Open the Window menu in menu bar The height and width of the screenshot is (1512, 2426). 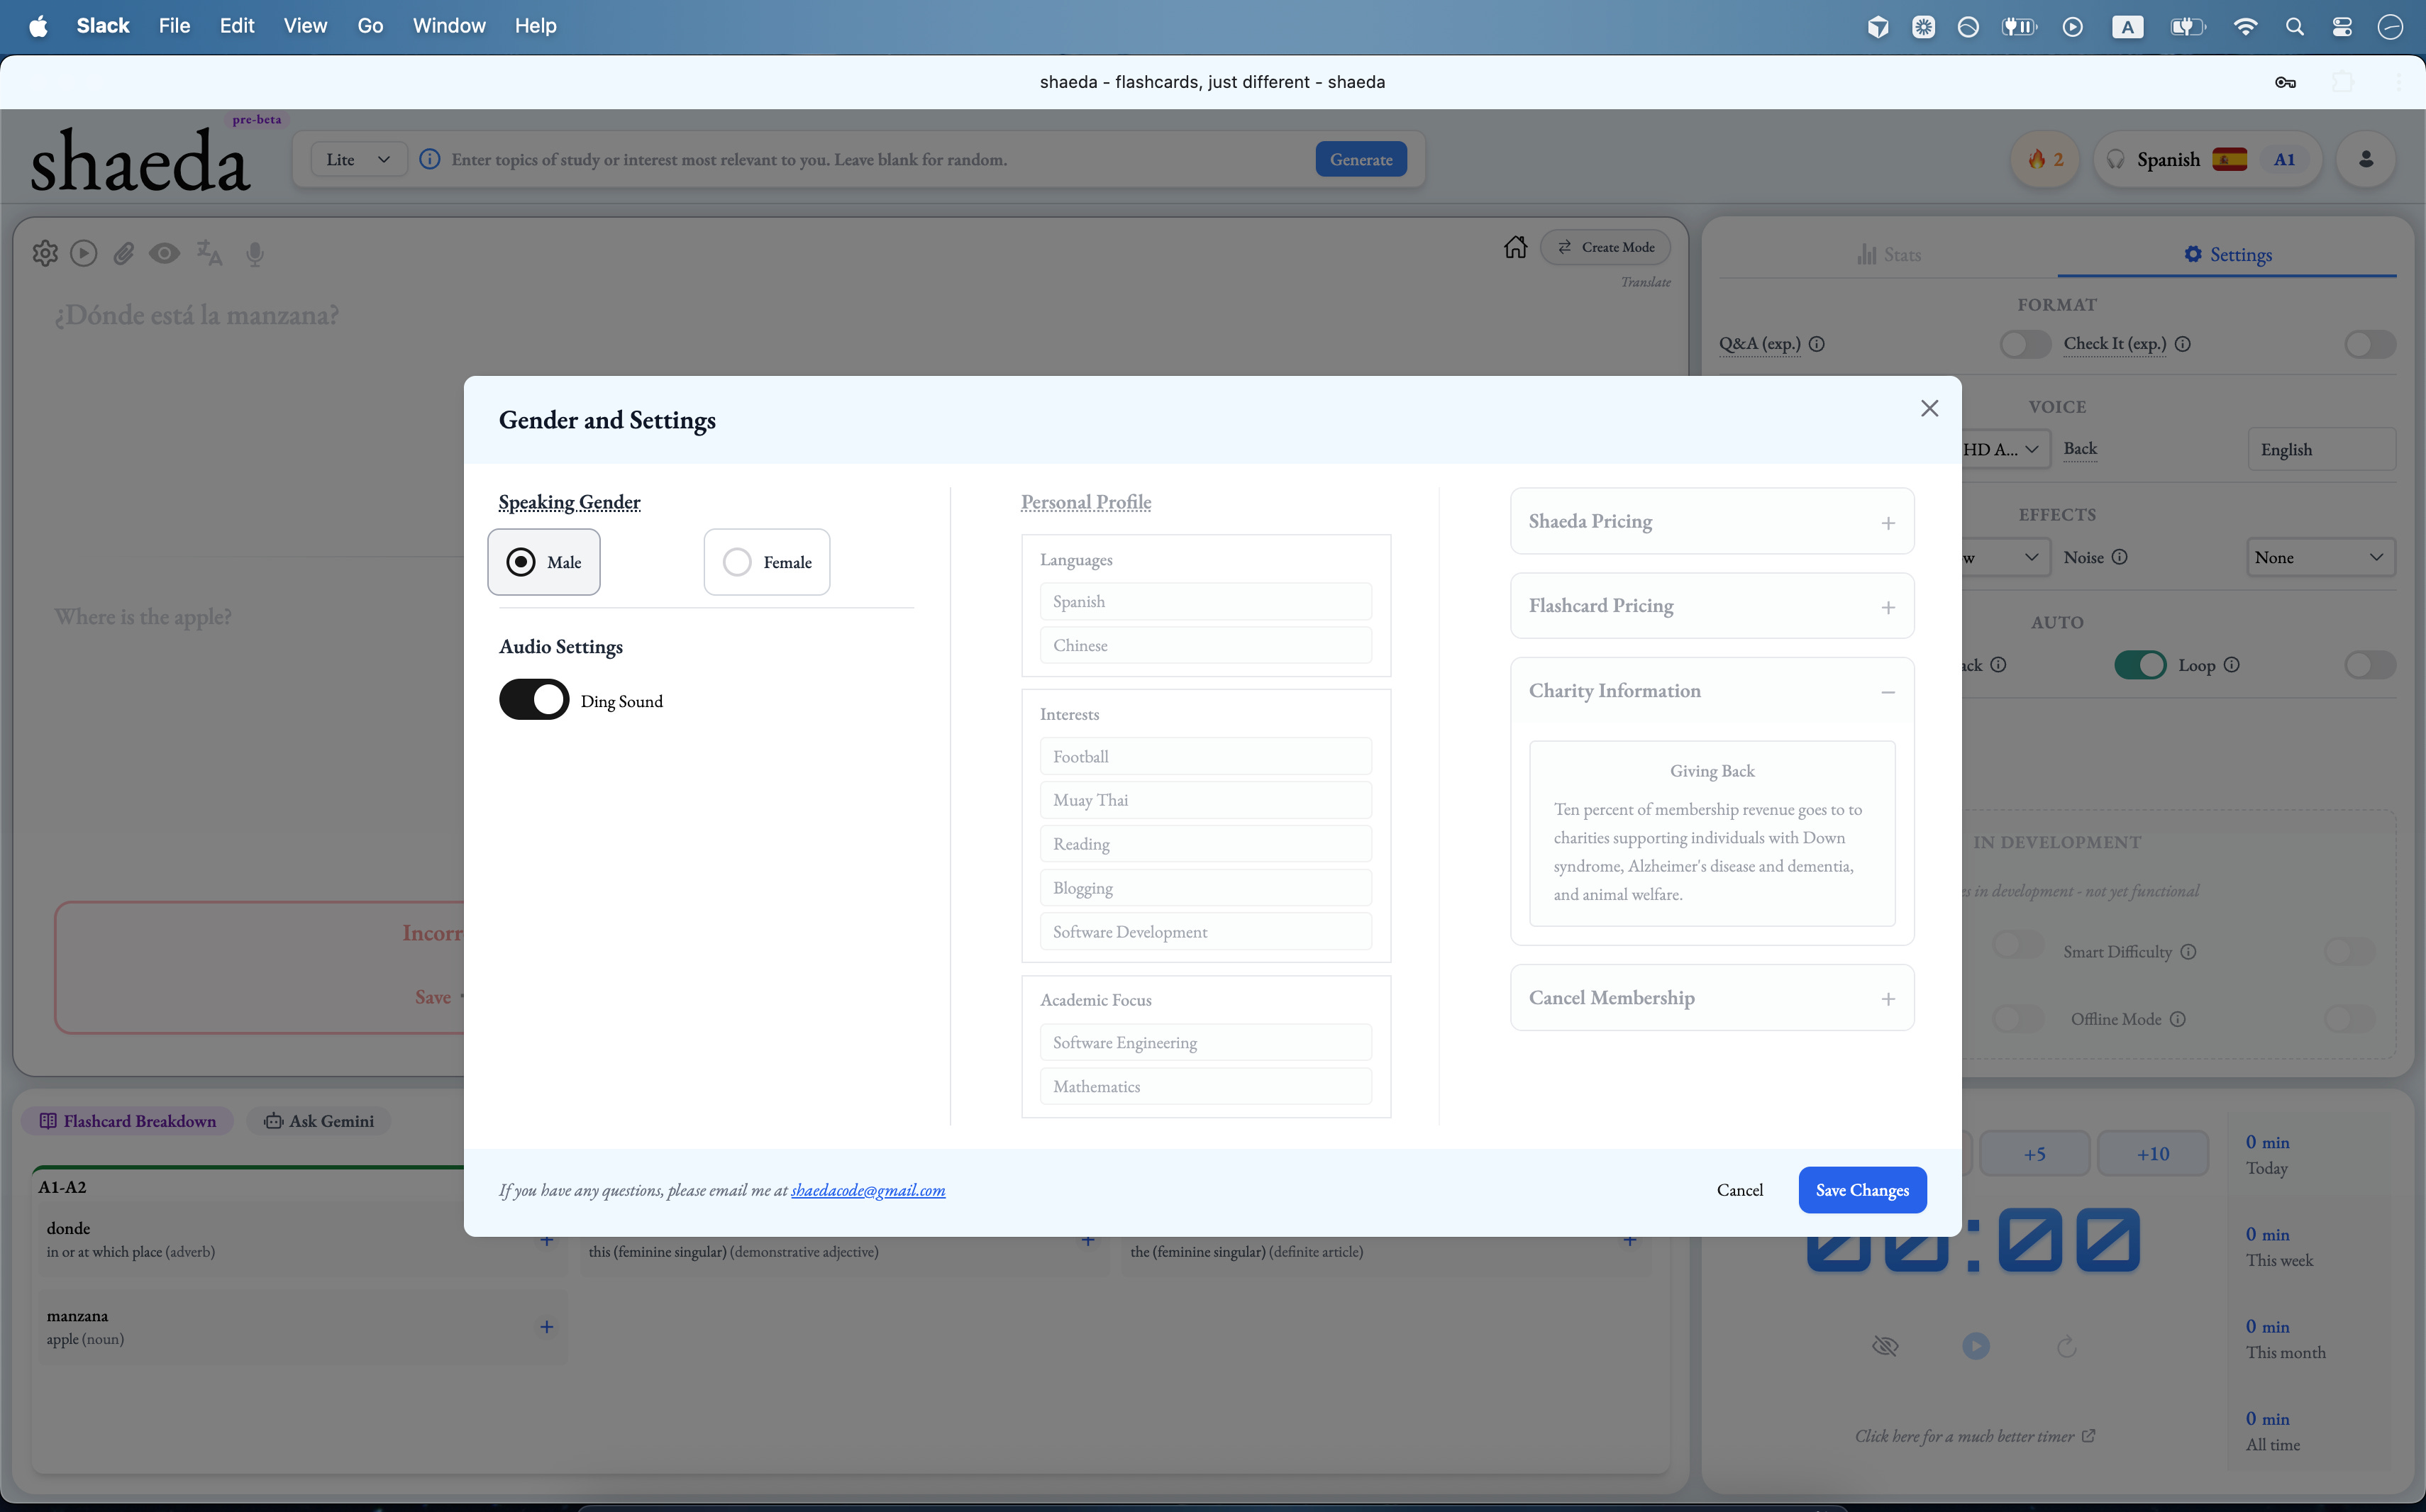(x=448, y=26)
